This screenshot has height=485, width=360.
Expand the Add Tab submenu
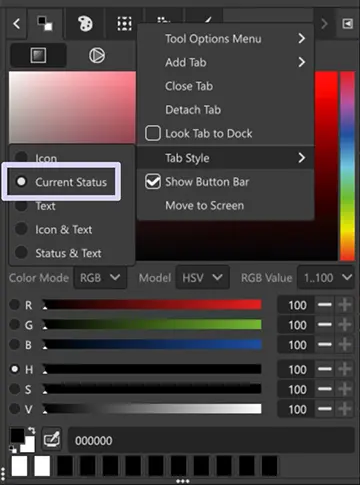(x=226, y=62)
